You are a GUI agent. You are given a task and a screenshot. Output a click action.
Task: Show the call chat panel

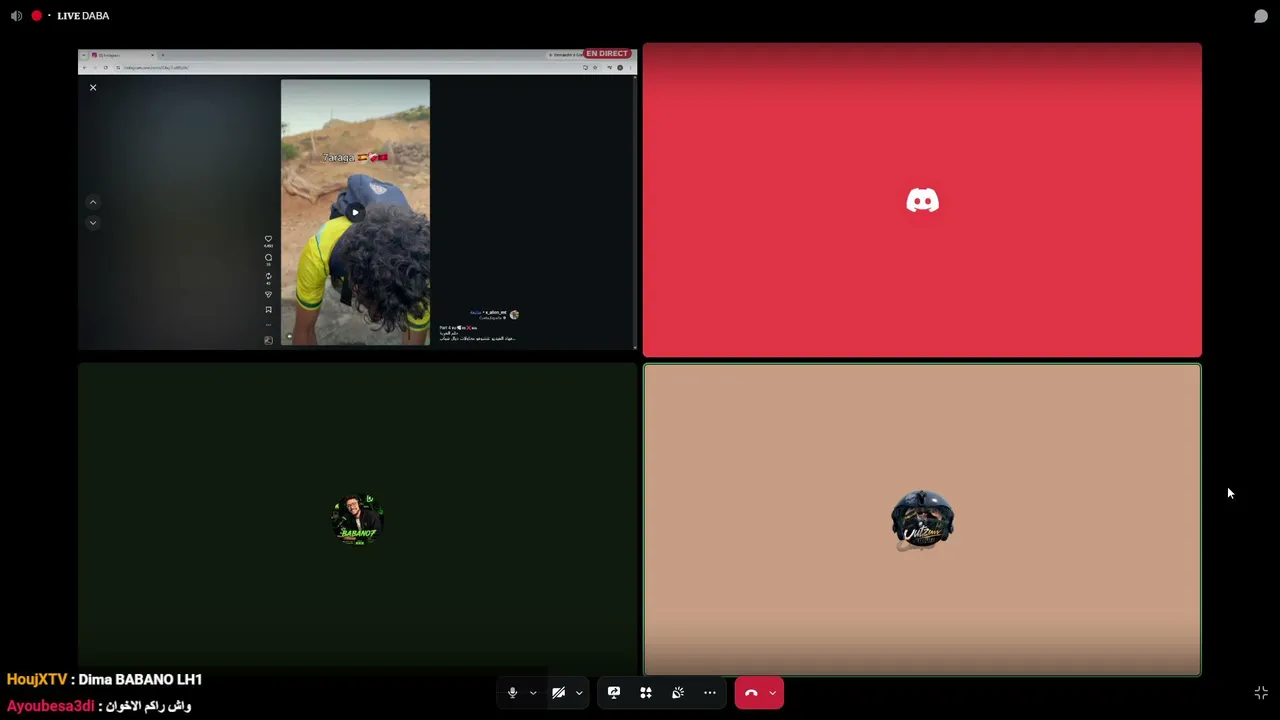coord(1261,16)
